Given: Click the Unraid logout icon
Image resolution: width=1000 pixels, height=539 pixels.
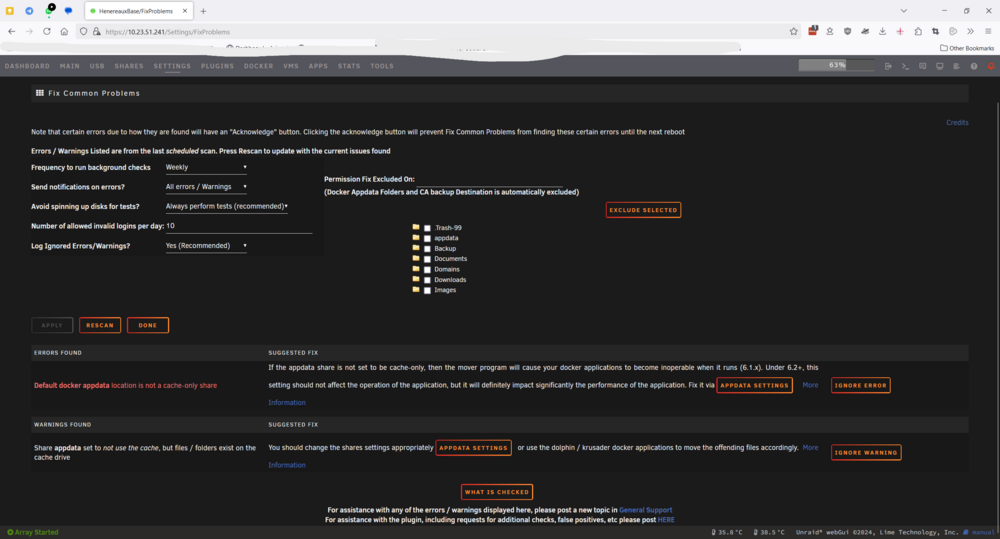Looking at the screenshot, I should tap(888, 66).
